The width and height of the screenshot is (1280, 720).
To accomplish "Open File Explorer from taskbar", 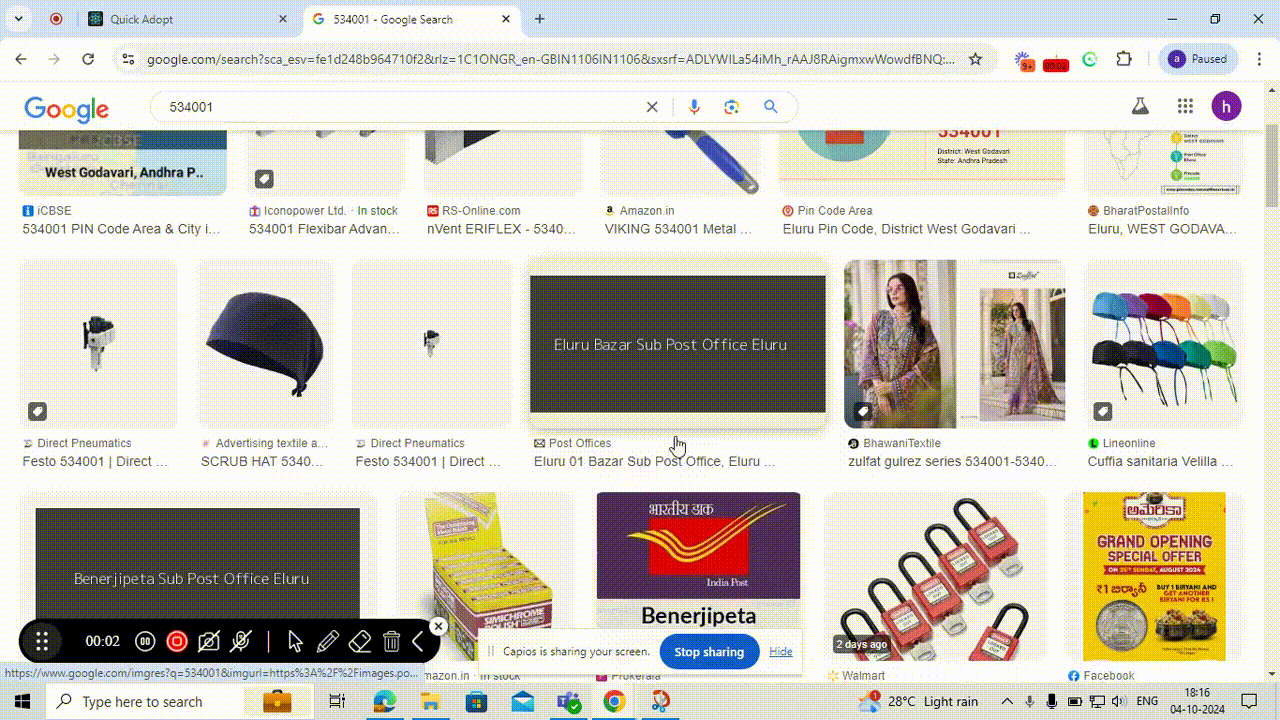I will (430, 701).
